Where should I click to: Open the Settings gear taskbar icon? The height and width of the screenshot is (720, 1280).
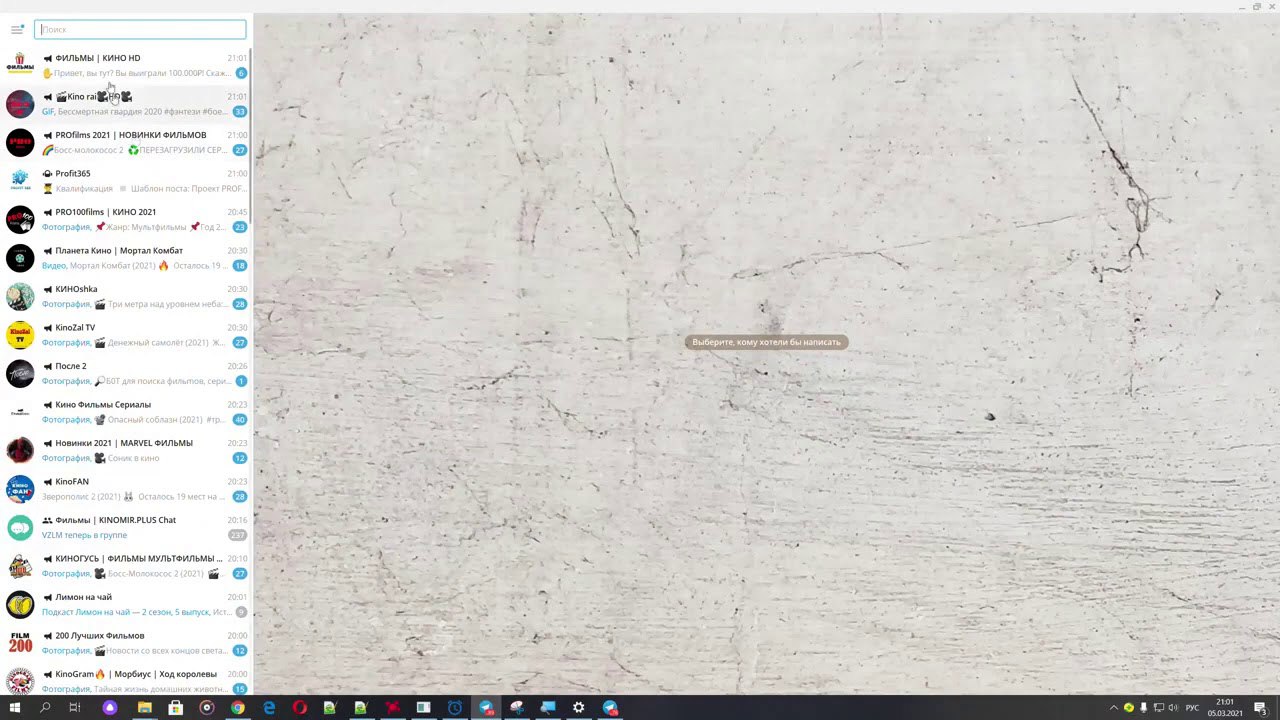point(578,708)
